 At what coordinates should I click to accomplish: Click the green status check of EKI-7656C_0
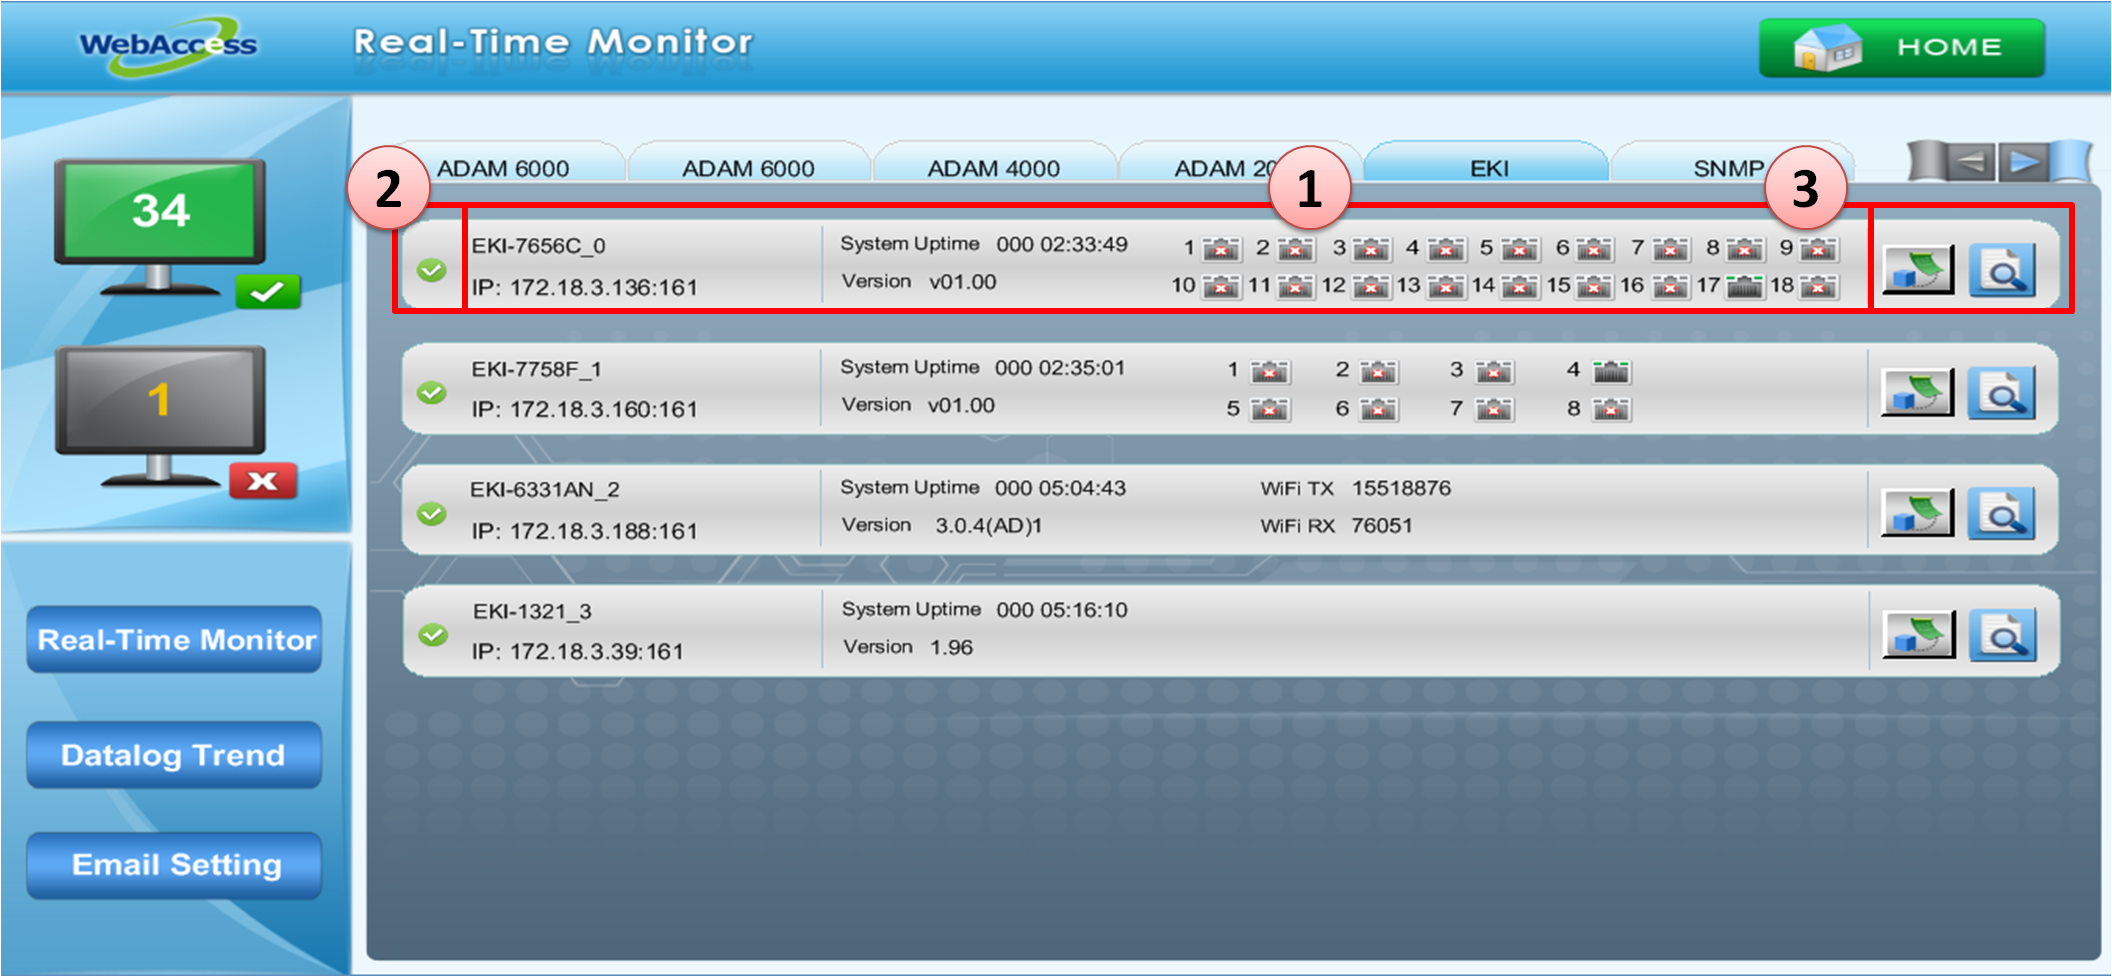point(431,270)
